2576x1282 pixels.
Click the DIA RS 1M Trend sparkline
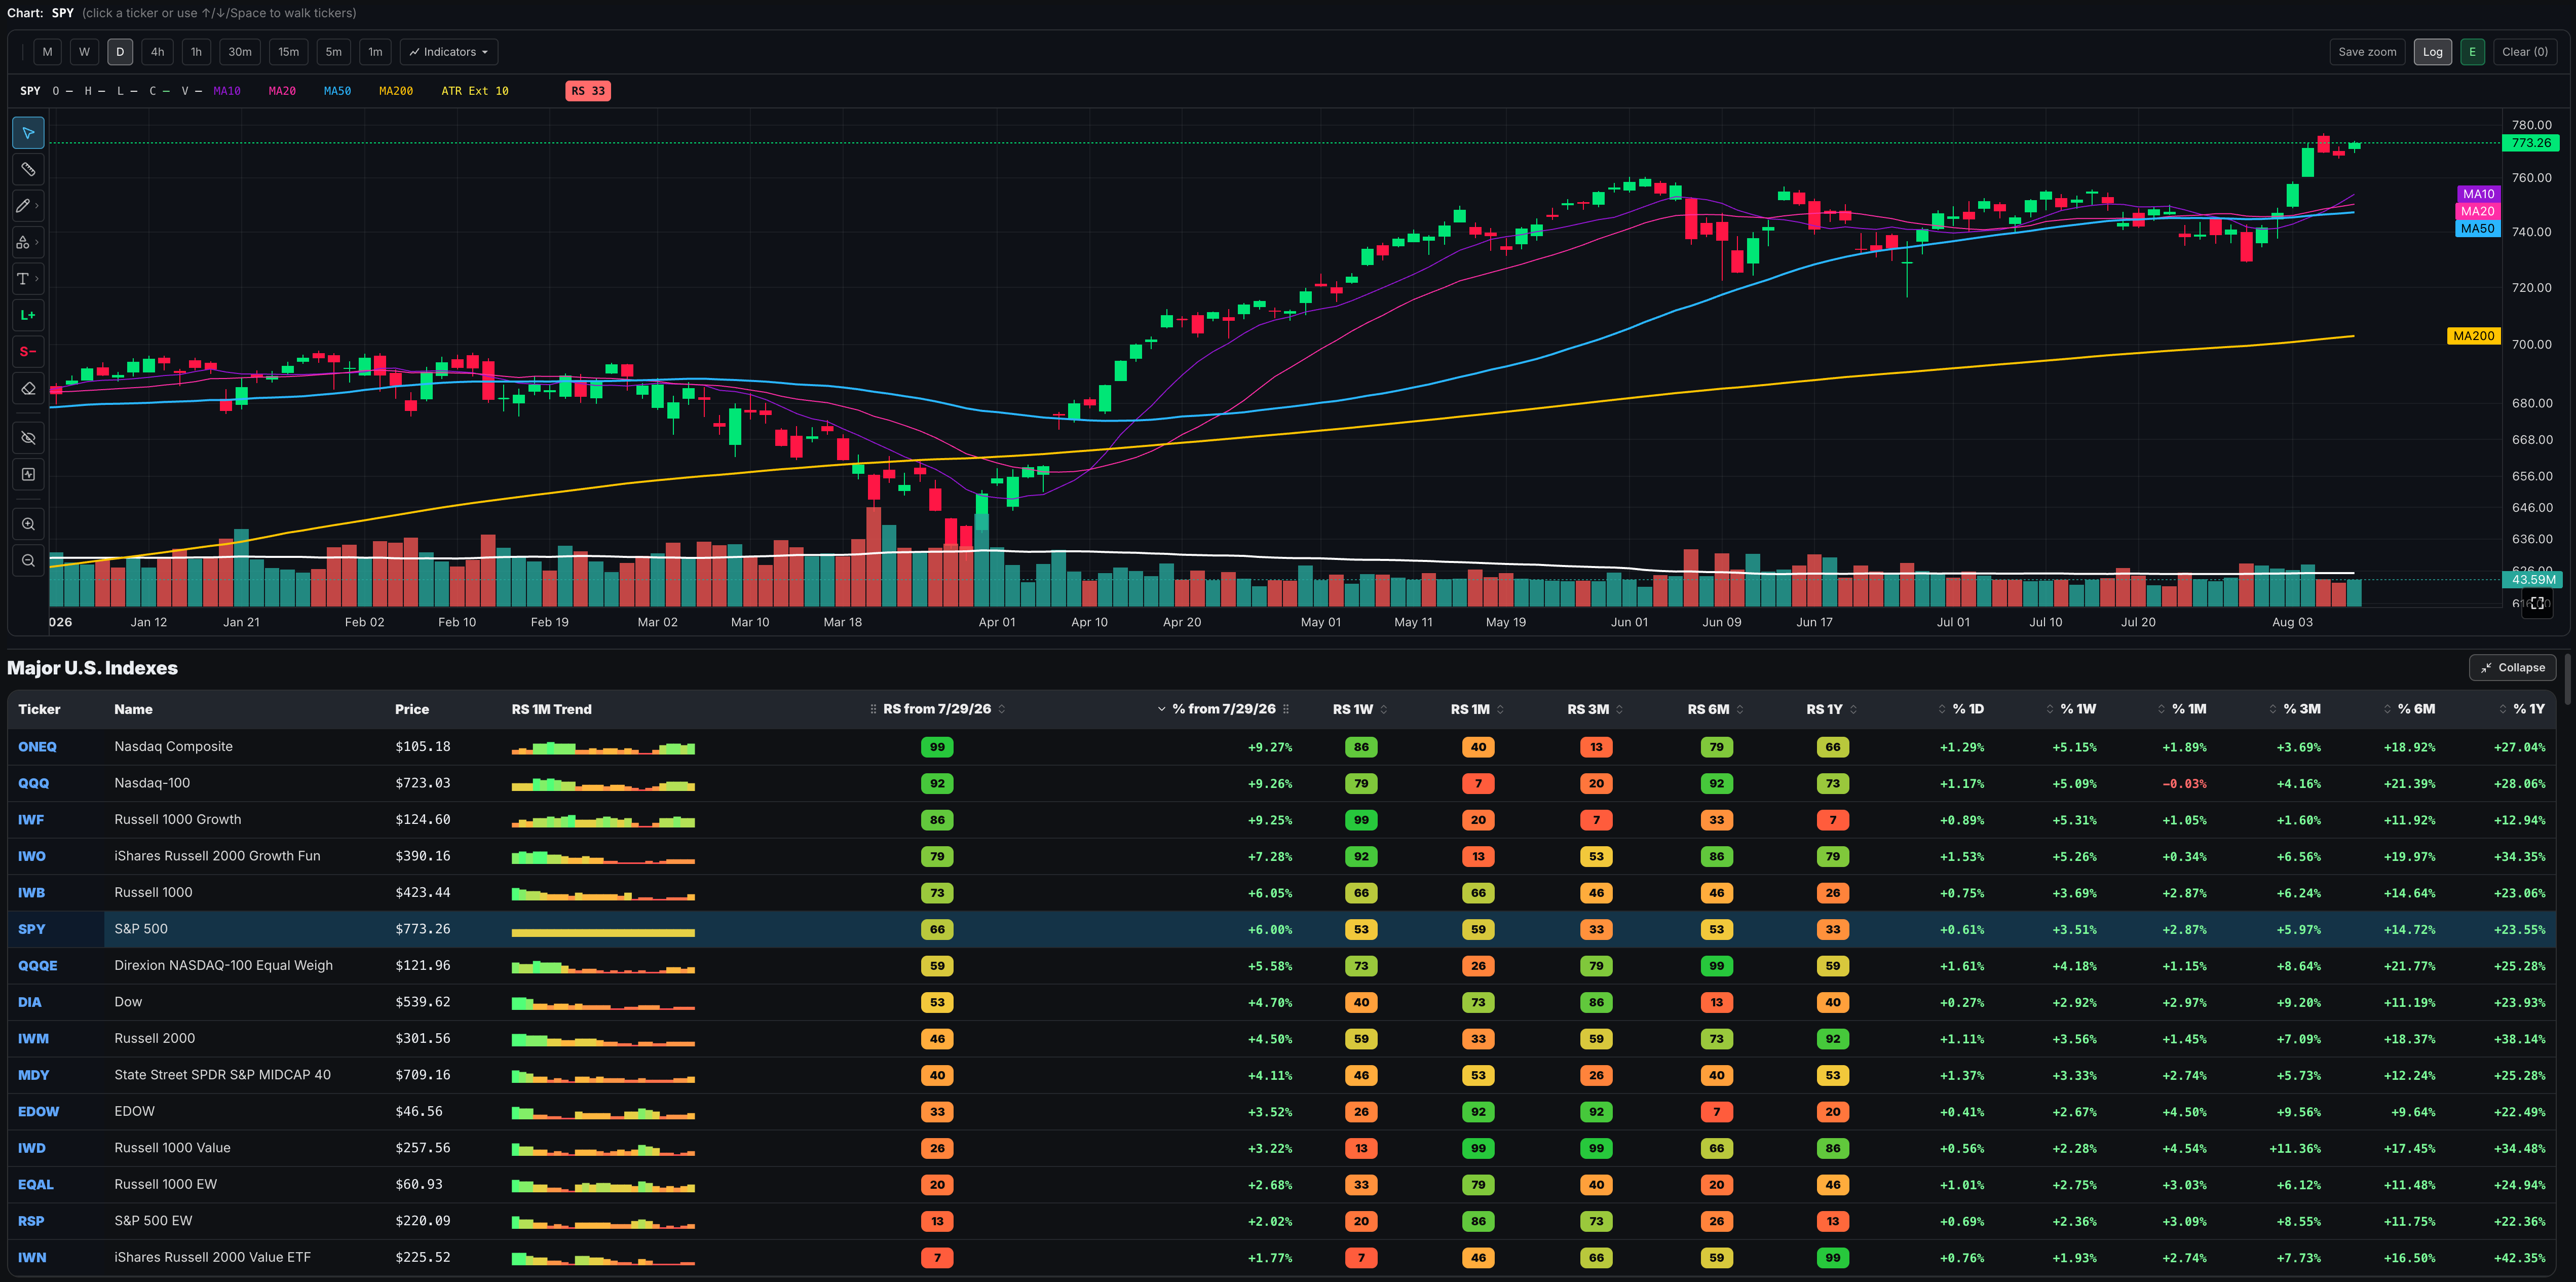603,1002
